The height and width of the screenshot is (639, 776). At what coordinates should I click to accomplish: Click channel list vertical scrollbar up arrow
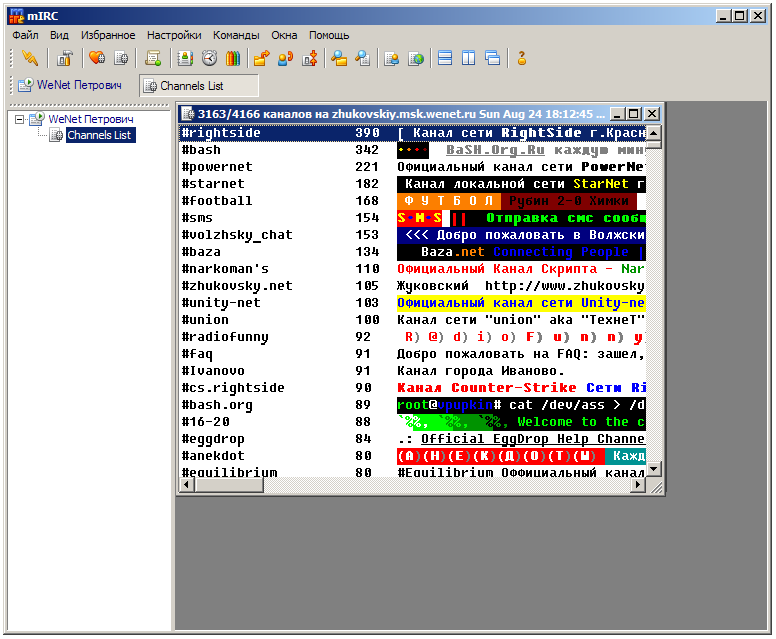[654, 133]
